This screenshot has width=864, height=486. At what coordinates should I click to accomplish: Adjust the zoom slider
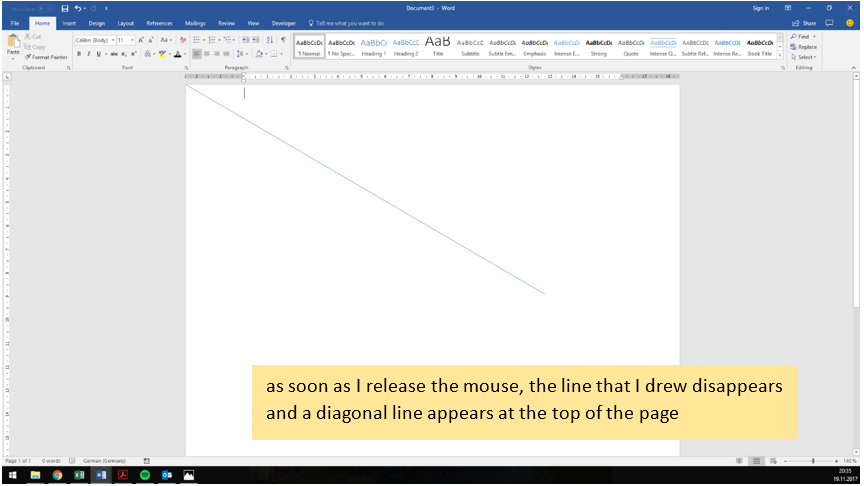(x=813, y=461)
